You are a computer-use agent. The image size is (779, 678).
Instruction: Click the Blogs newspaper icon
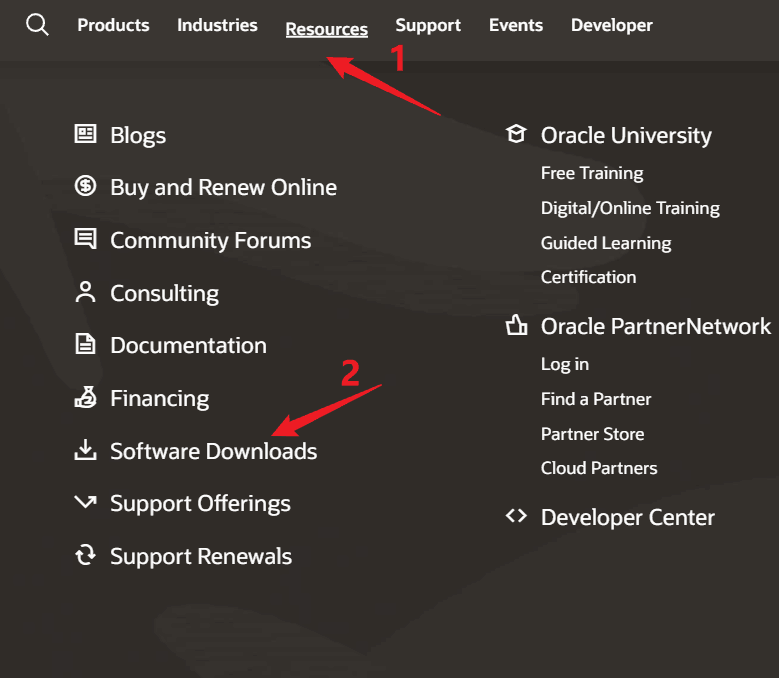(86, 134)
